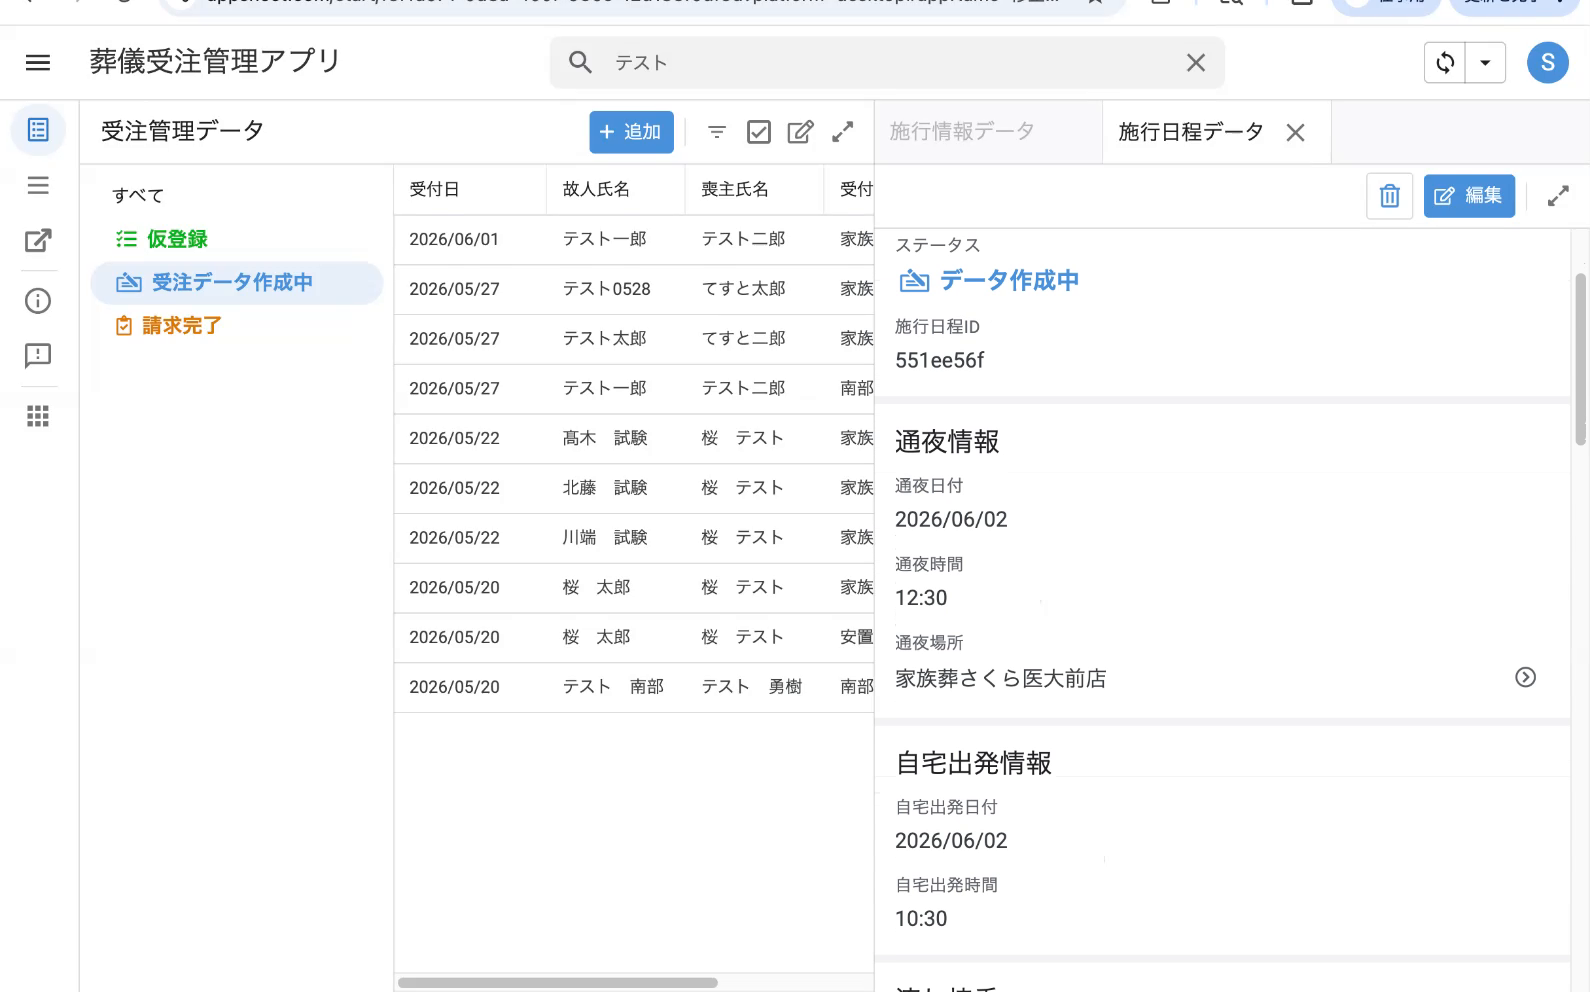This screenshot has height=992, width=1590.
Task: Click the 家族葬さくら医大前店 location value
Action: (1000, 679)
